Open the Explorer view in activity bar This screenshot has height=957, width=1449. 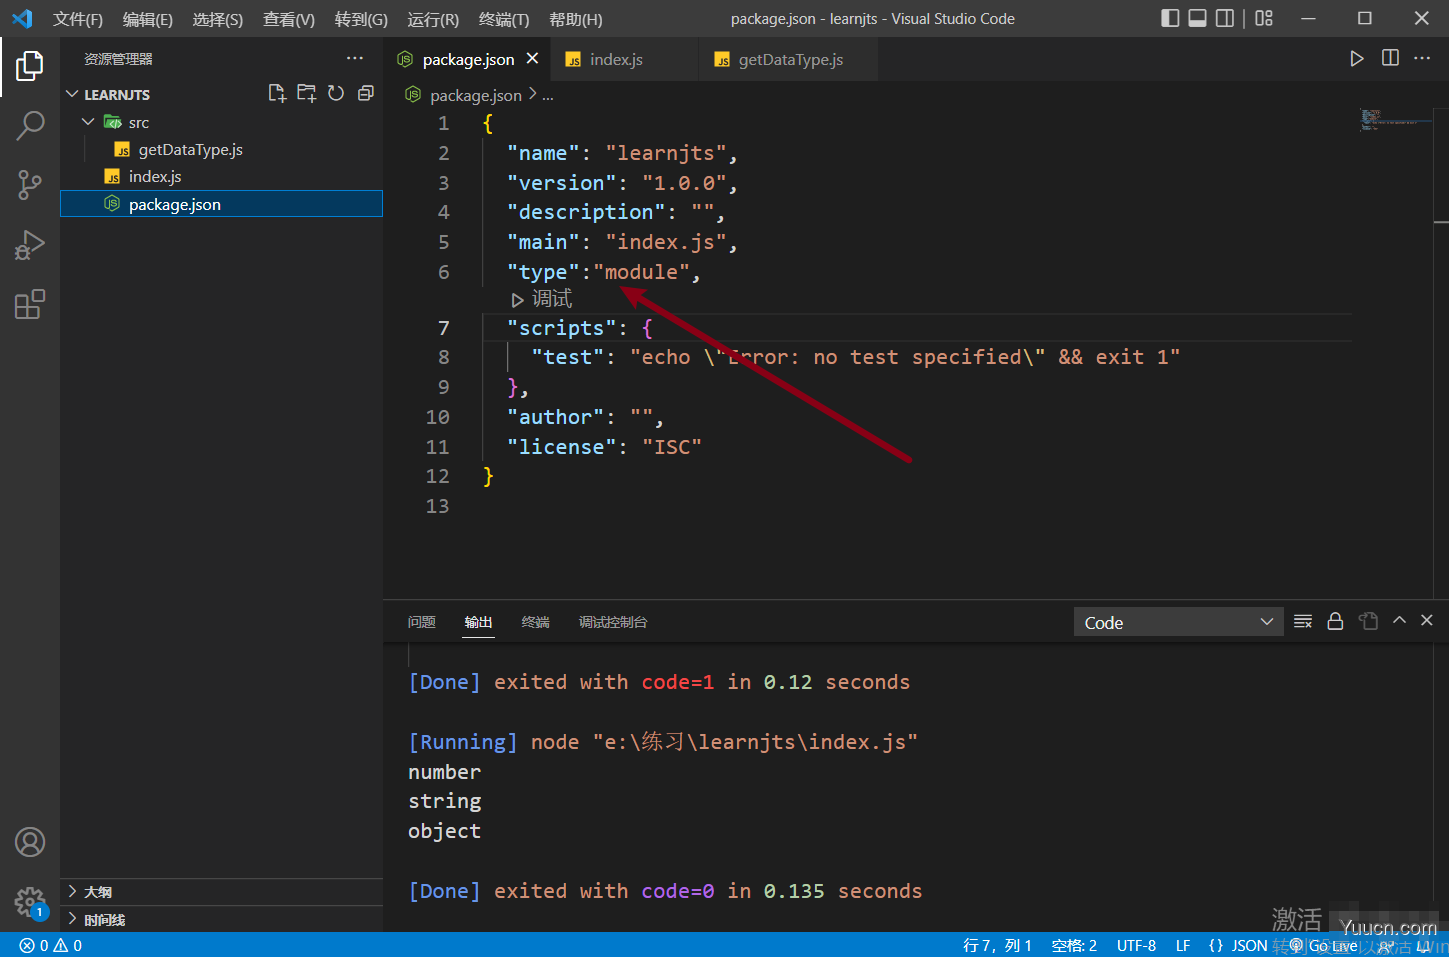click(30, 67)
